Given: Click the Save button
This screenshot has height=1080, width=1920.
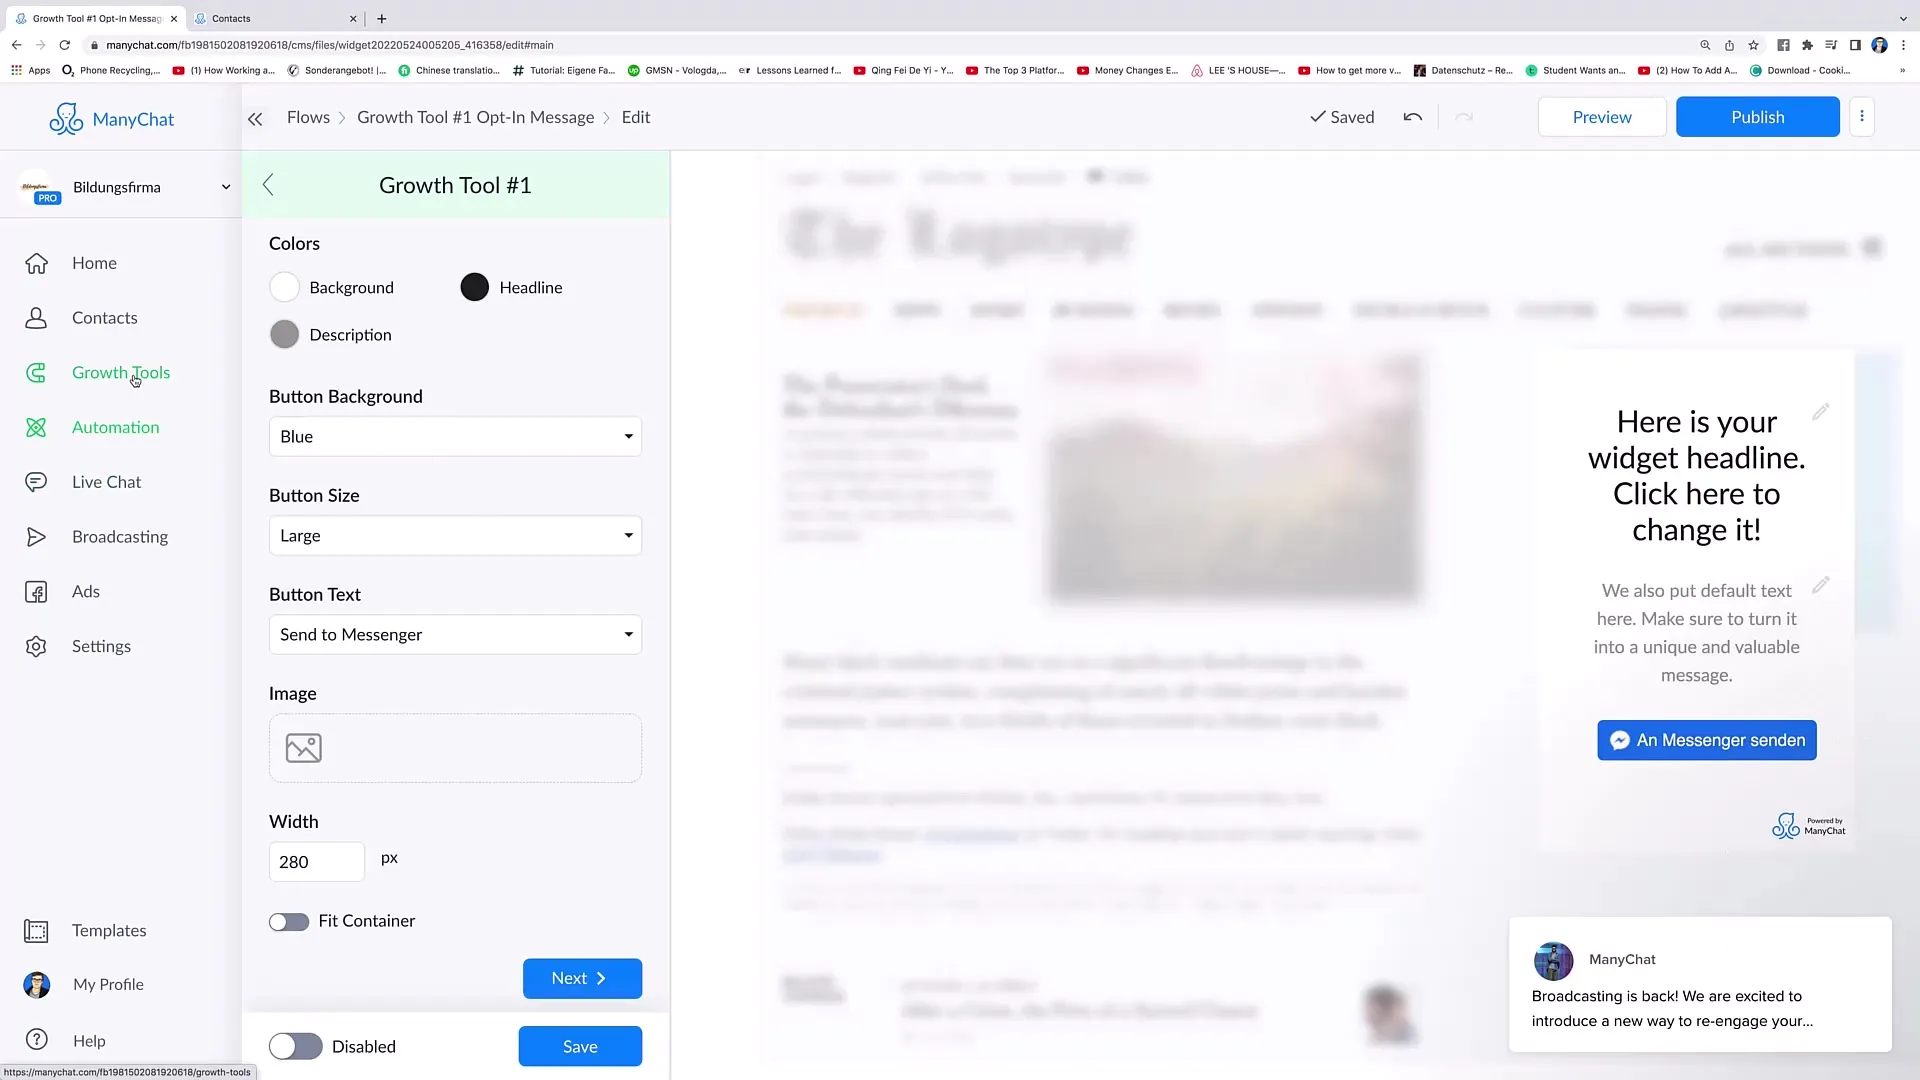Looking at the screenshot, I should click(580, 1046).
